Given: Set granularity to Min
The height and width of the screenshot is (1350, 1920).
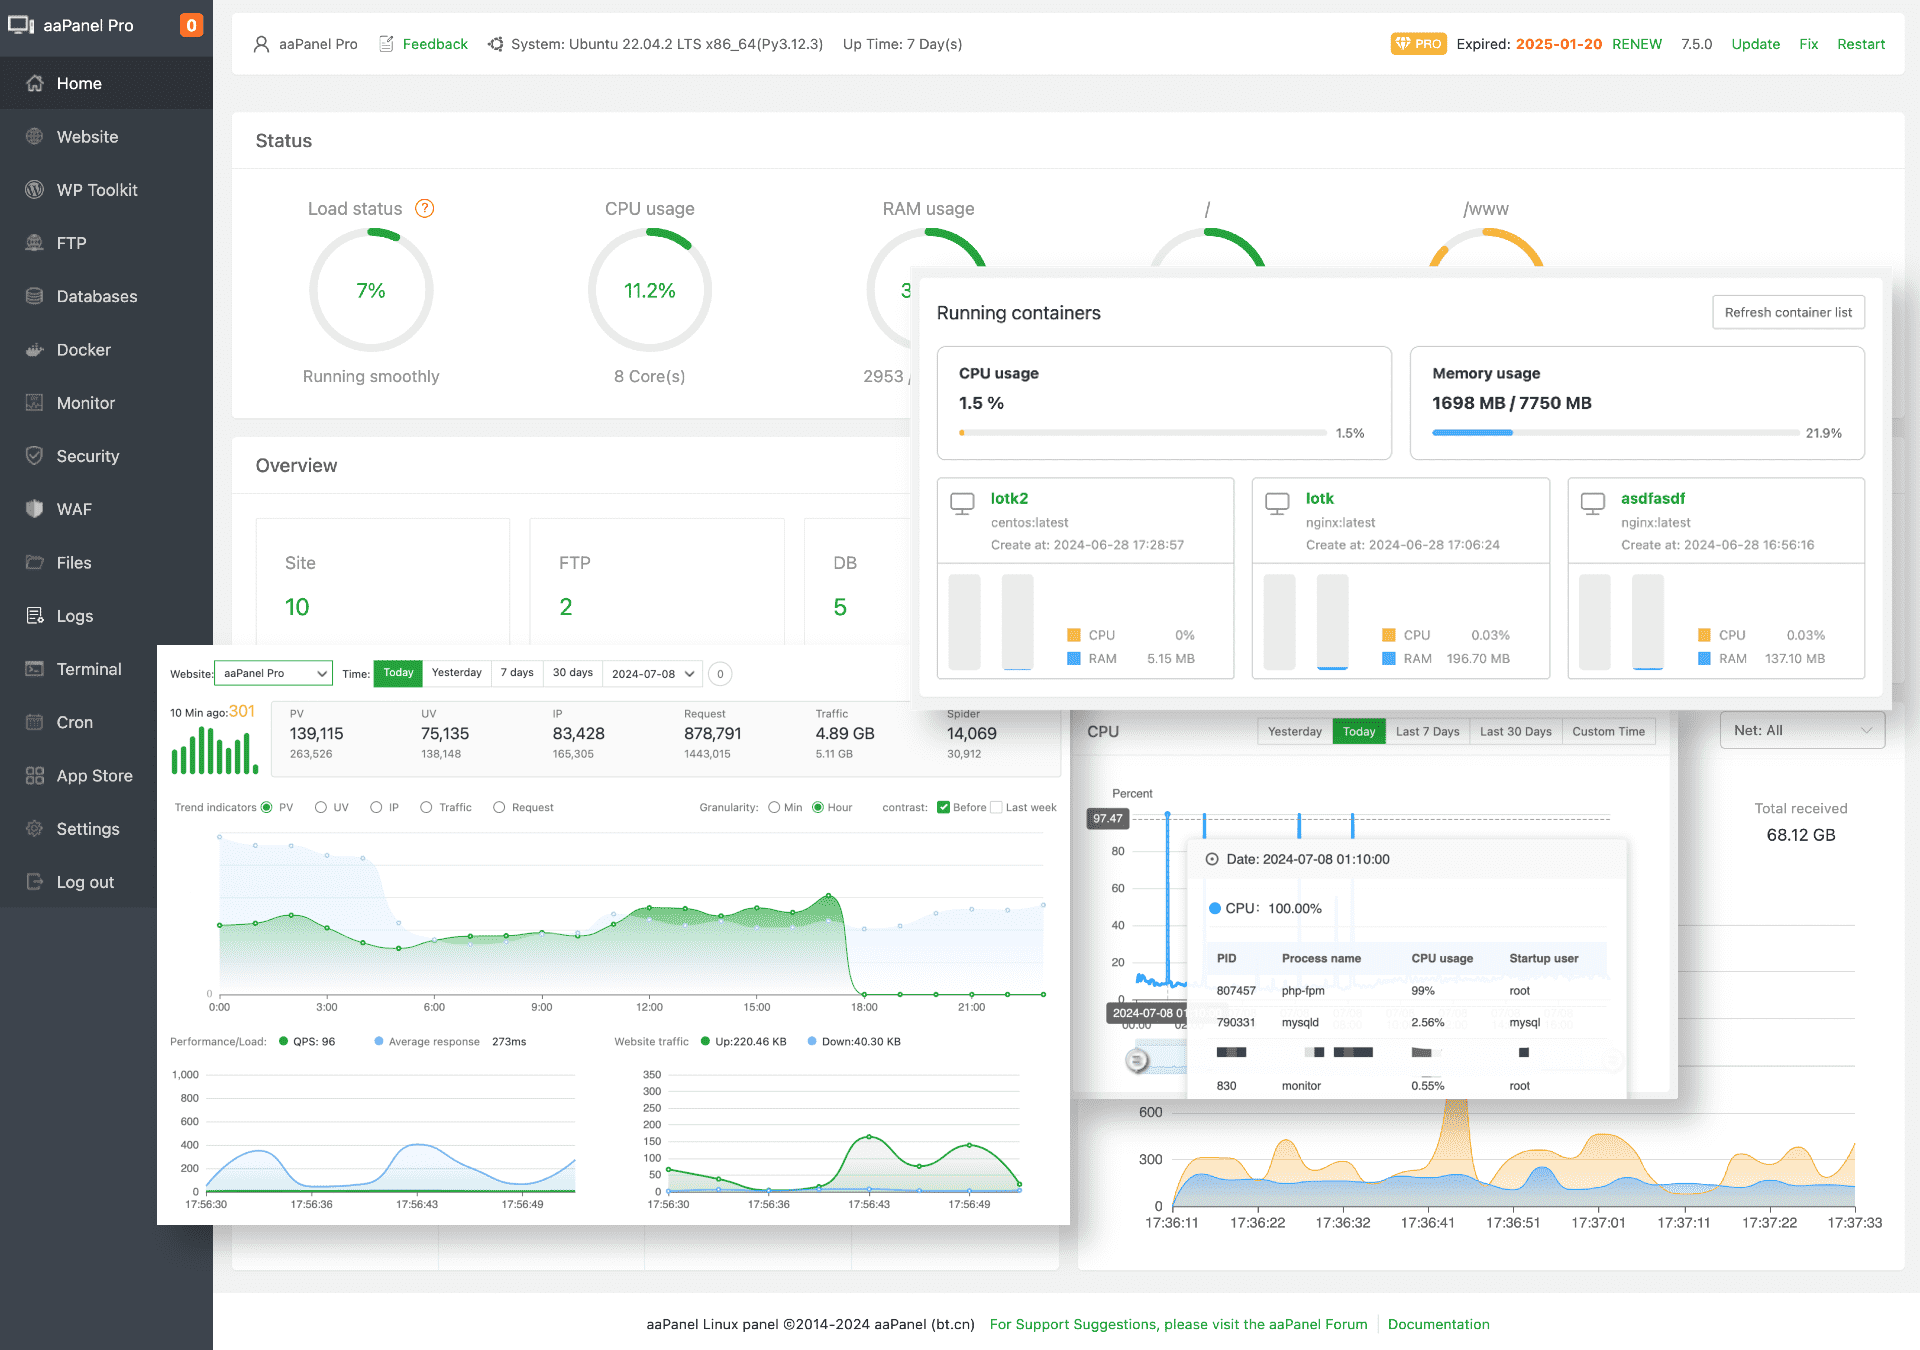Looking at the screenshot, I should pyautogui.click(x=774, y=807).
